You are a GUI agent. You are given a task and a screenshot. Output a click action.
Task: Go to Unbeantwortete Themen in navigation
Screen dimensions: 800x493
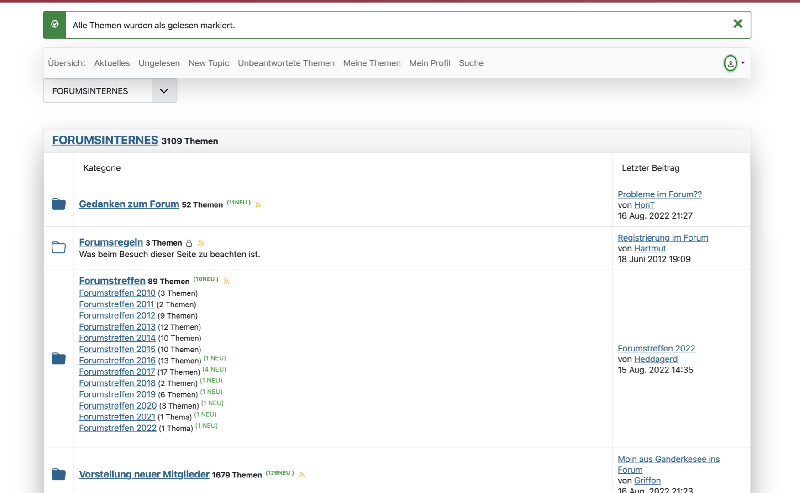(286, 63)
